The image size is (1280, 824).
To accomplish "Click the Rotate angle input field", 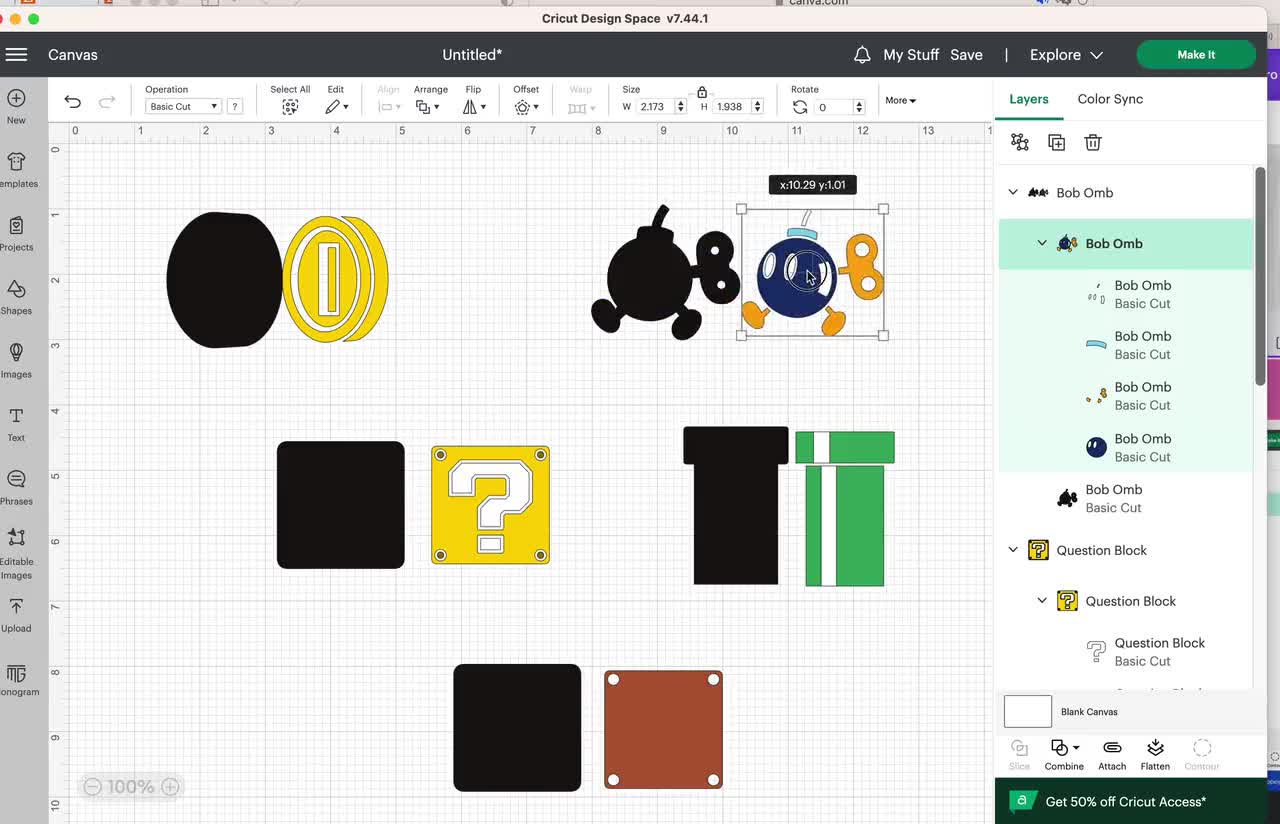I will 833,107.
